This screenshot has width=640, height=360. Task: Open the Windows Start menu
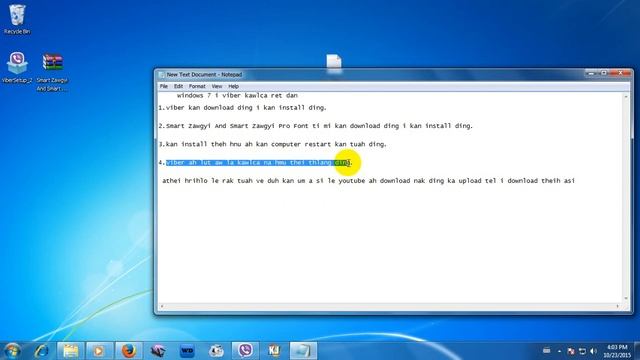pyautogui.click(x=12, y=351)
